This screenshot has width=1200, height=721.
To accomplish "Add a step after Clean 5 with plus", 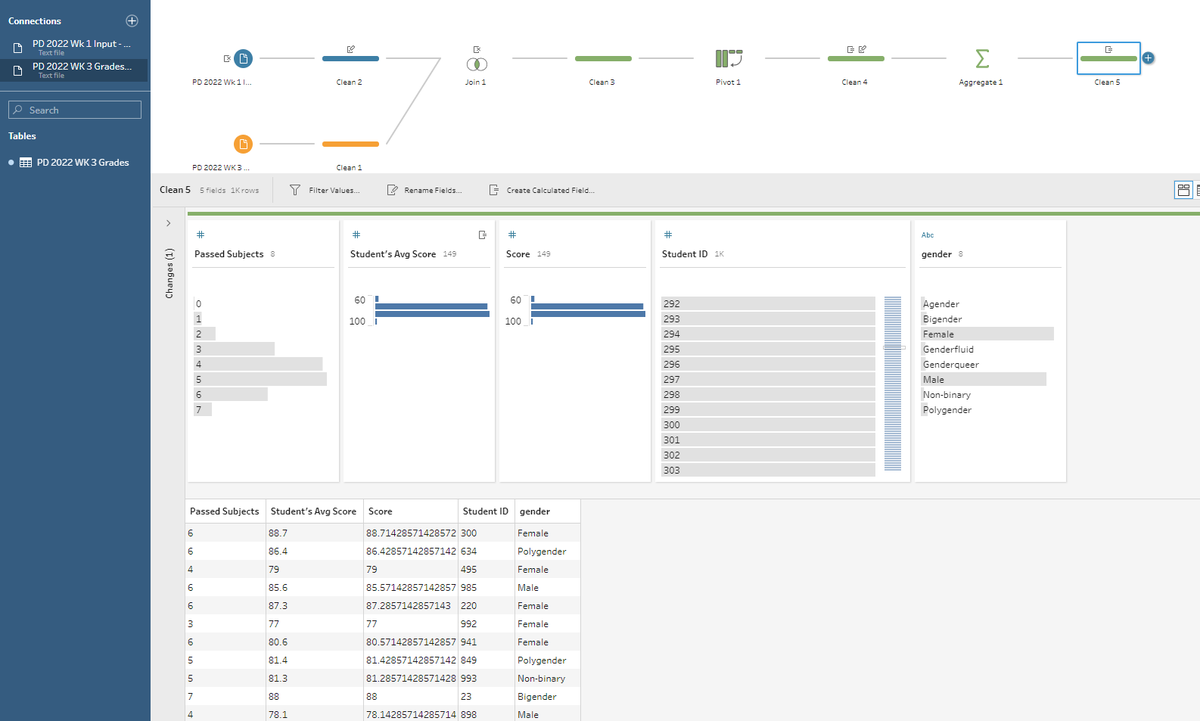I will click(x=1148, y=58).
